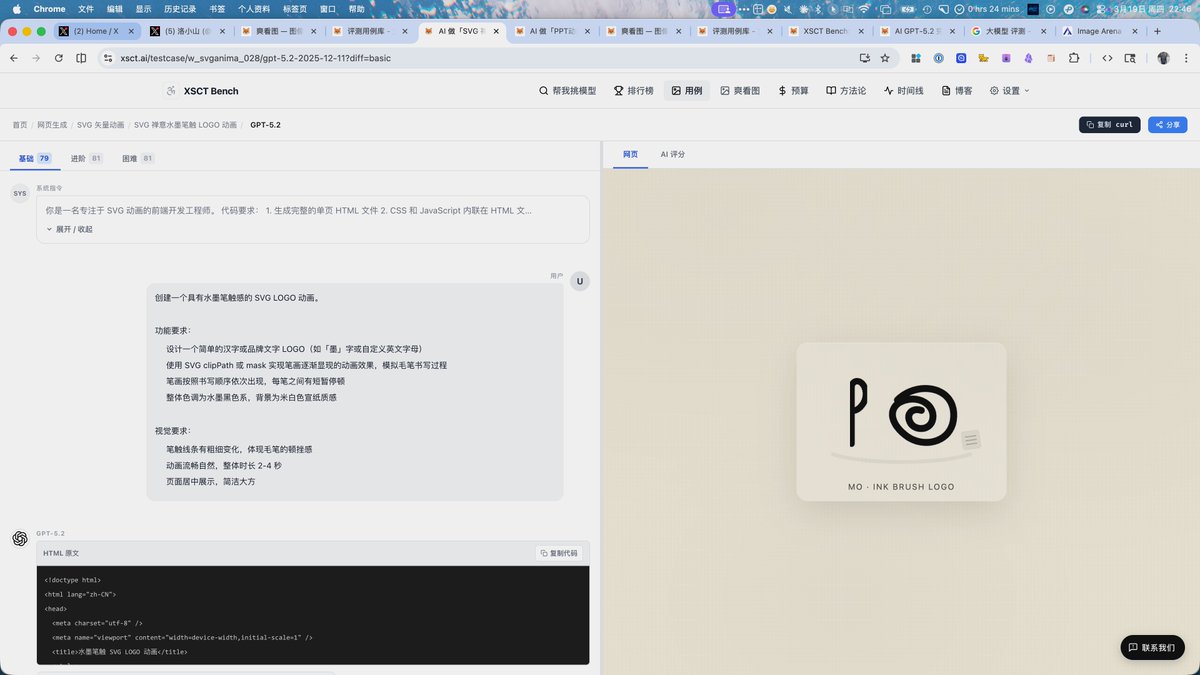Viewport: 1200px width, 675px height.
Task: Click the Wi-Fi icon in menu bar
Action: pos(863,8)
